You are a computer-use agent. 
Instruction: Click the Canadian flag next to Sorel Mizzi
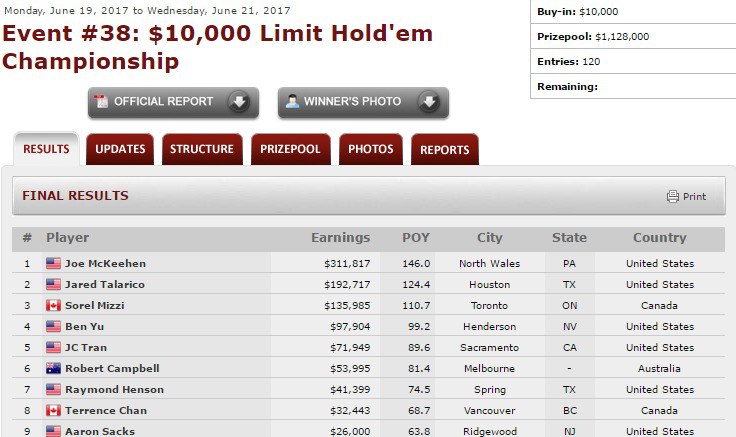point(54,306)
